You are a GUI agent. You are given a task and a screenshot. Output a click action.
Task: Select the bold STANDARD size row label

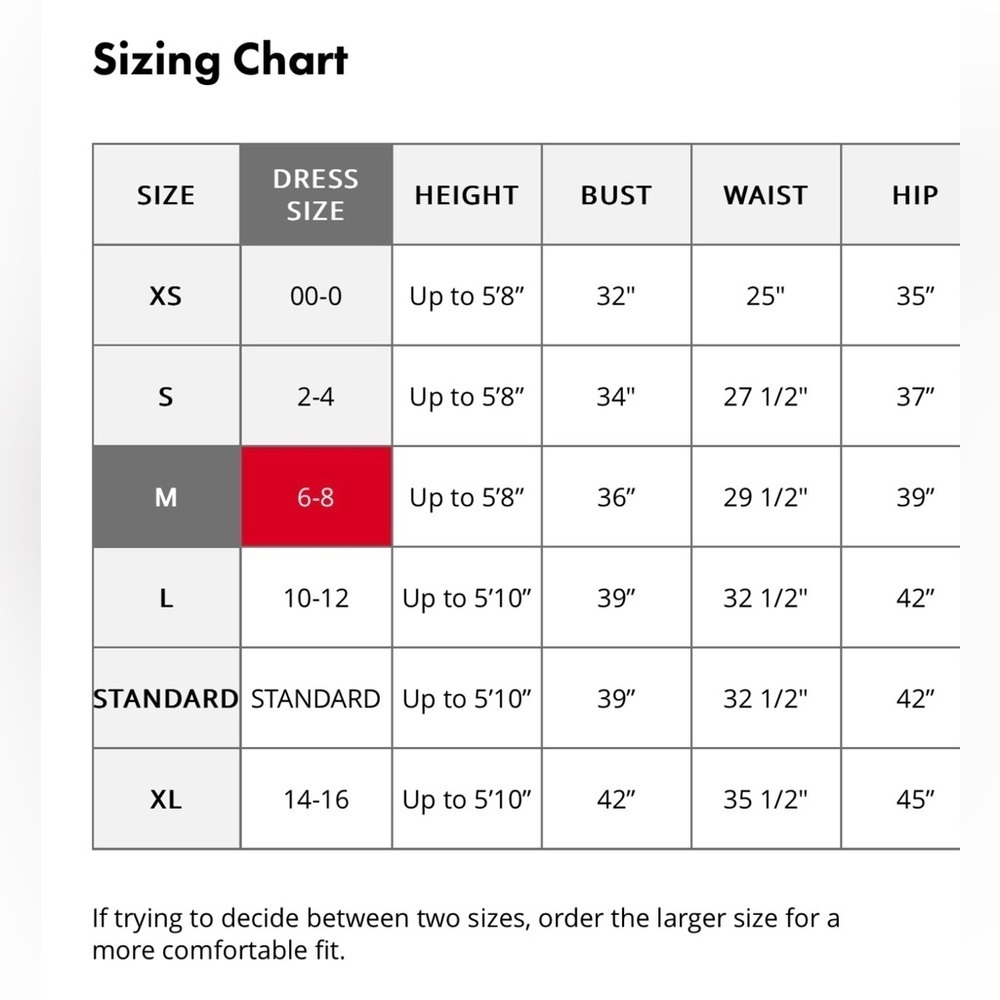pyautogui.click(x=166, y=698)
